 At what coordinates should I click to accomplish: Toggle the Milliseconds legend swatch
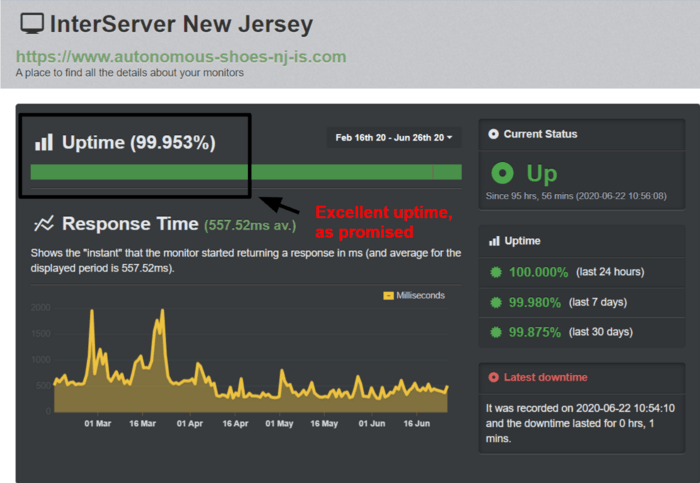coord(388,296)
